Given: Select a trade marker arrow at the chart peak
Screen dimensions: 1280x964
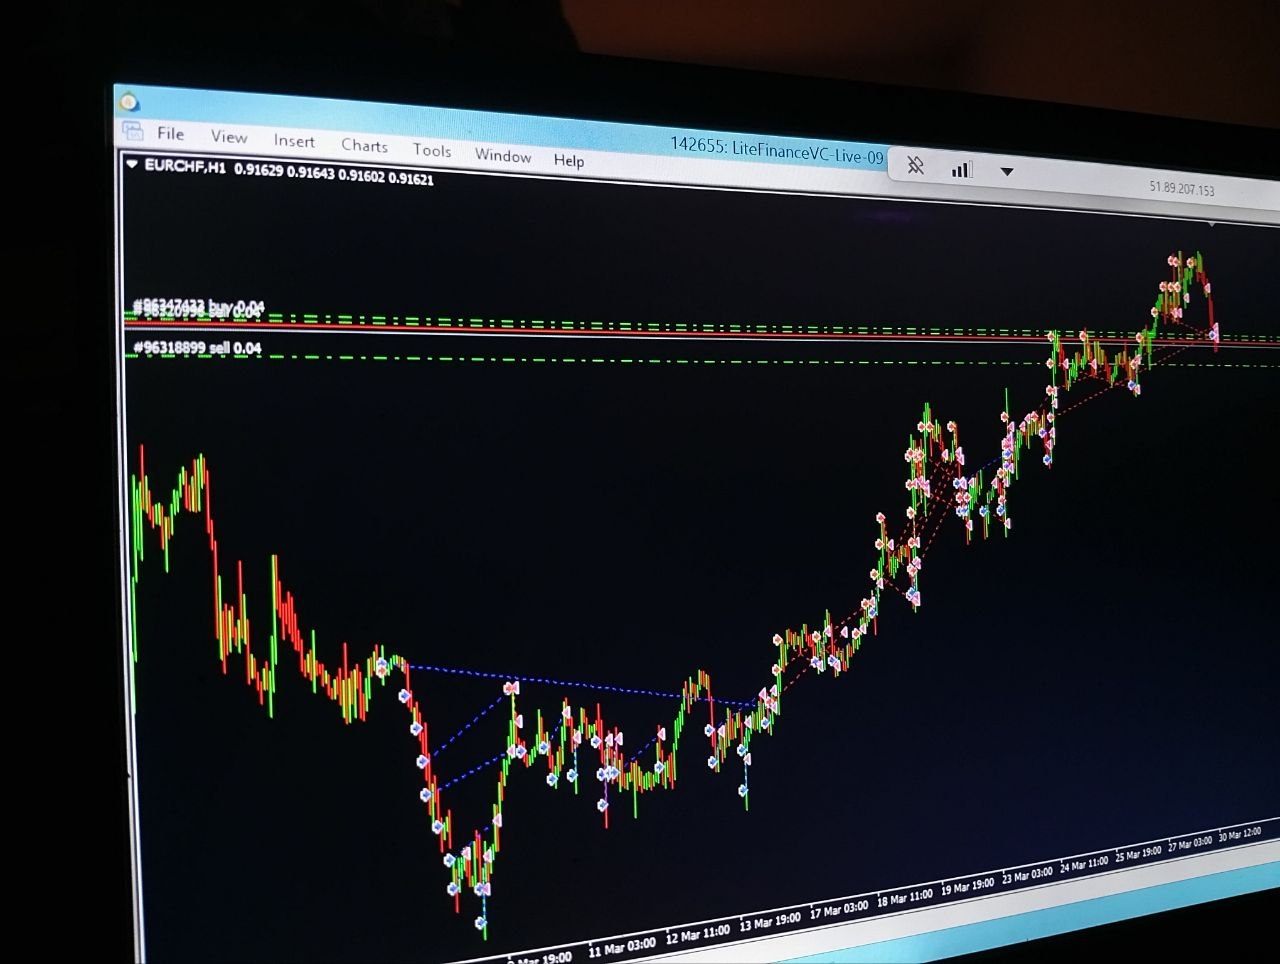Looking at the screenshot, I should coord(1170,262).
